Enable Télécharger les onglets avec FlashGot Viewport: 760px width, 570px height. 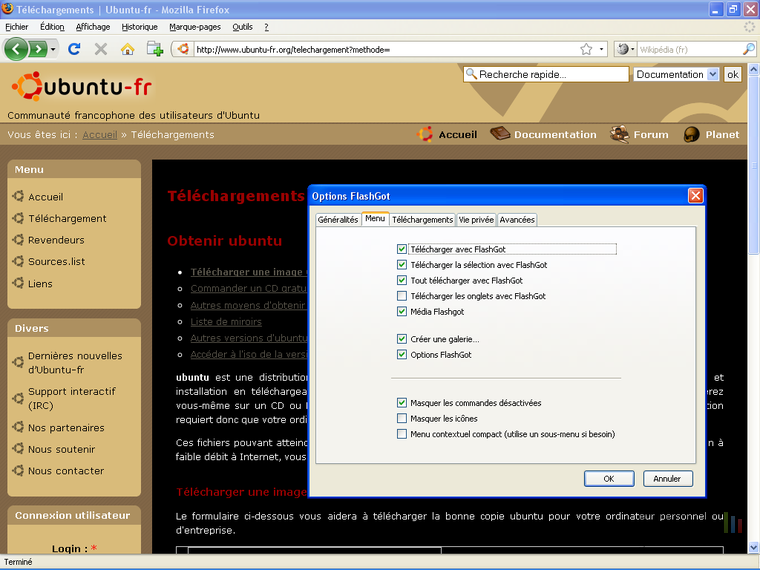click(402, 296)
